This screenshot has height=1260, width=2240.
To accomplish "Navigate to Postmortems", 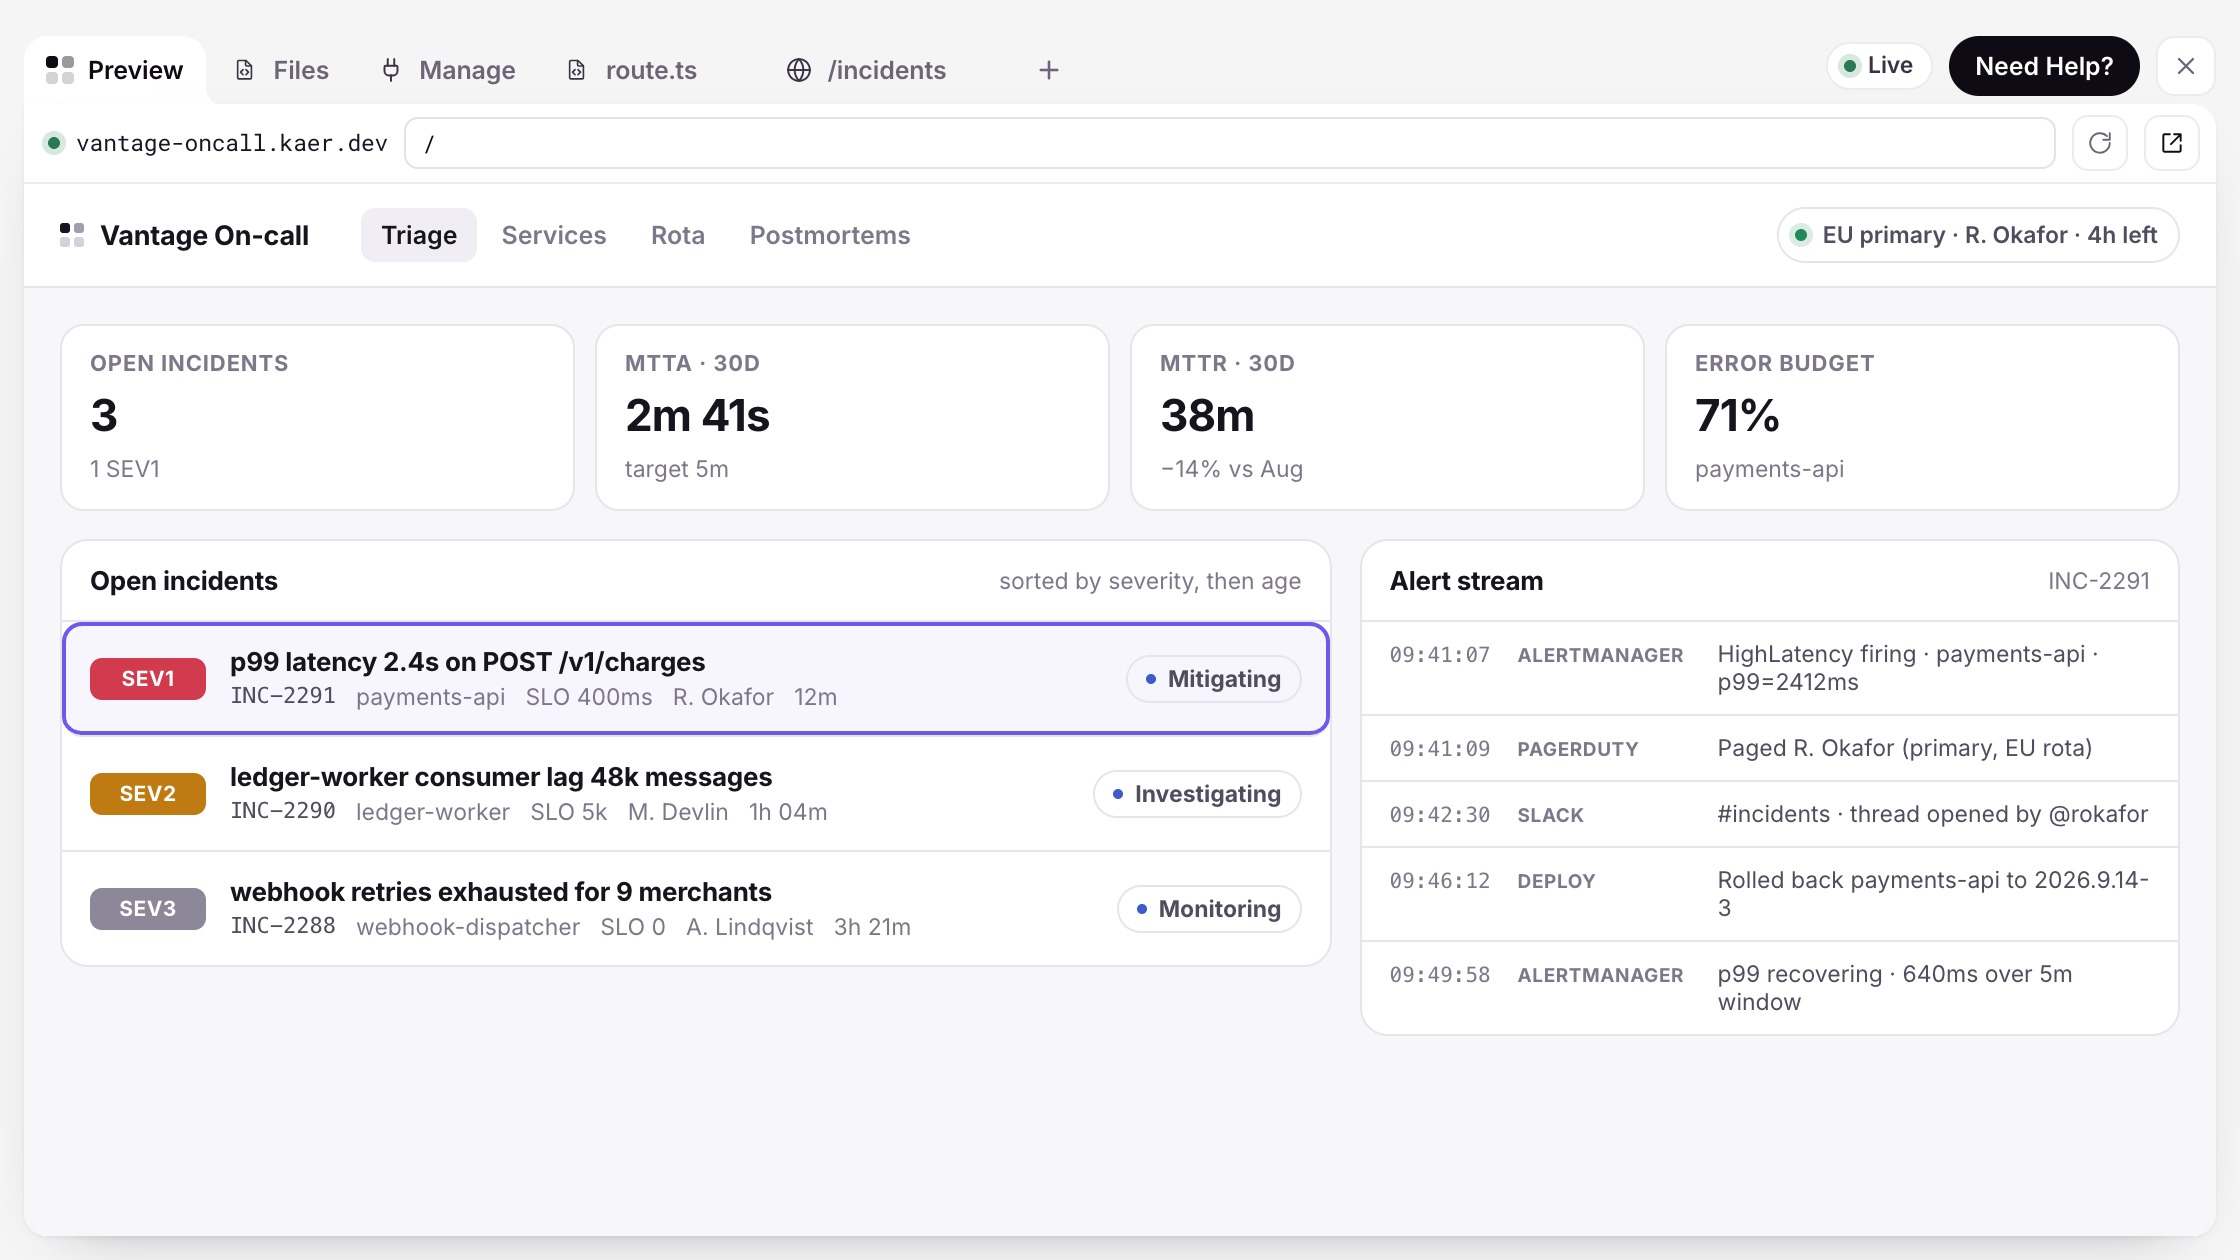I will tap(830, 235).
